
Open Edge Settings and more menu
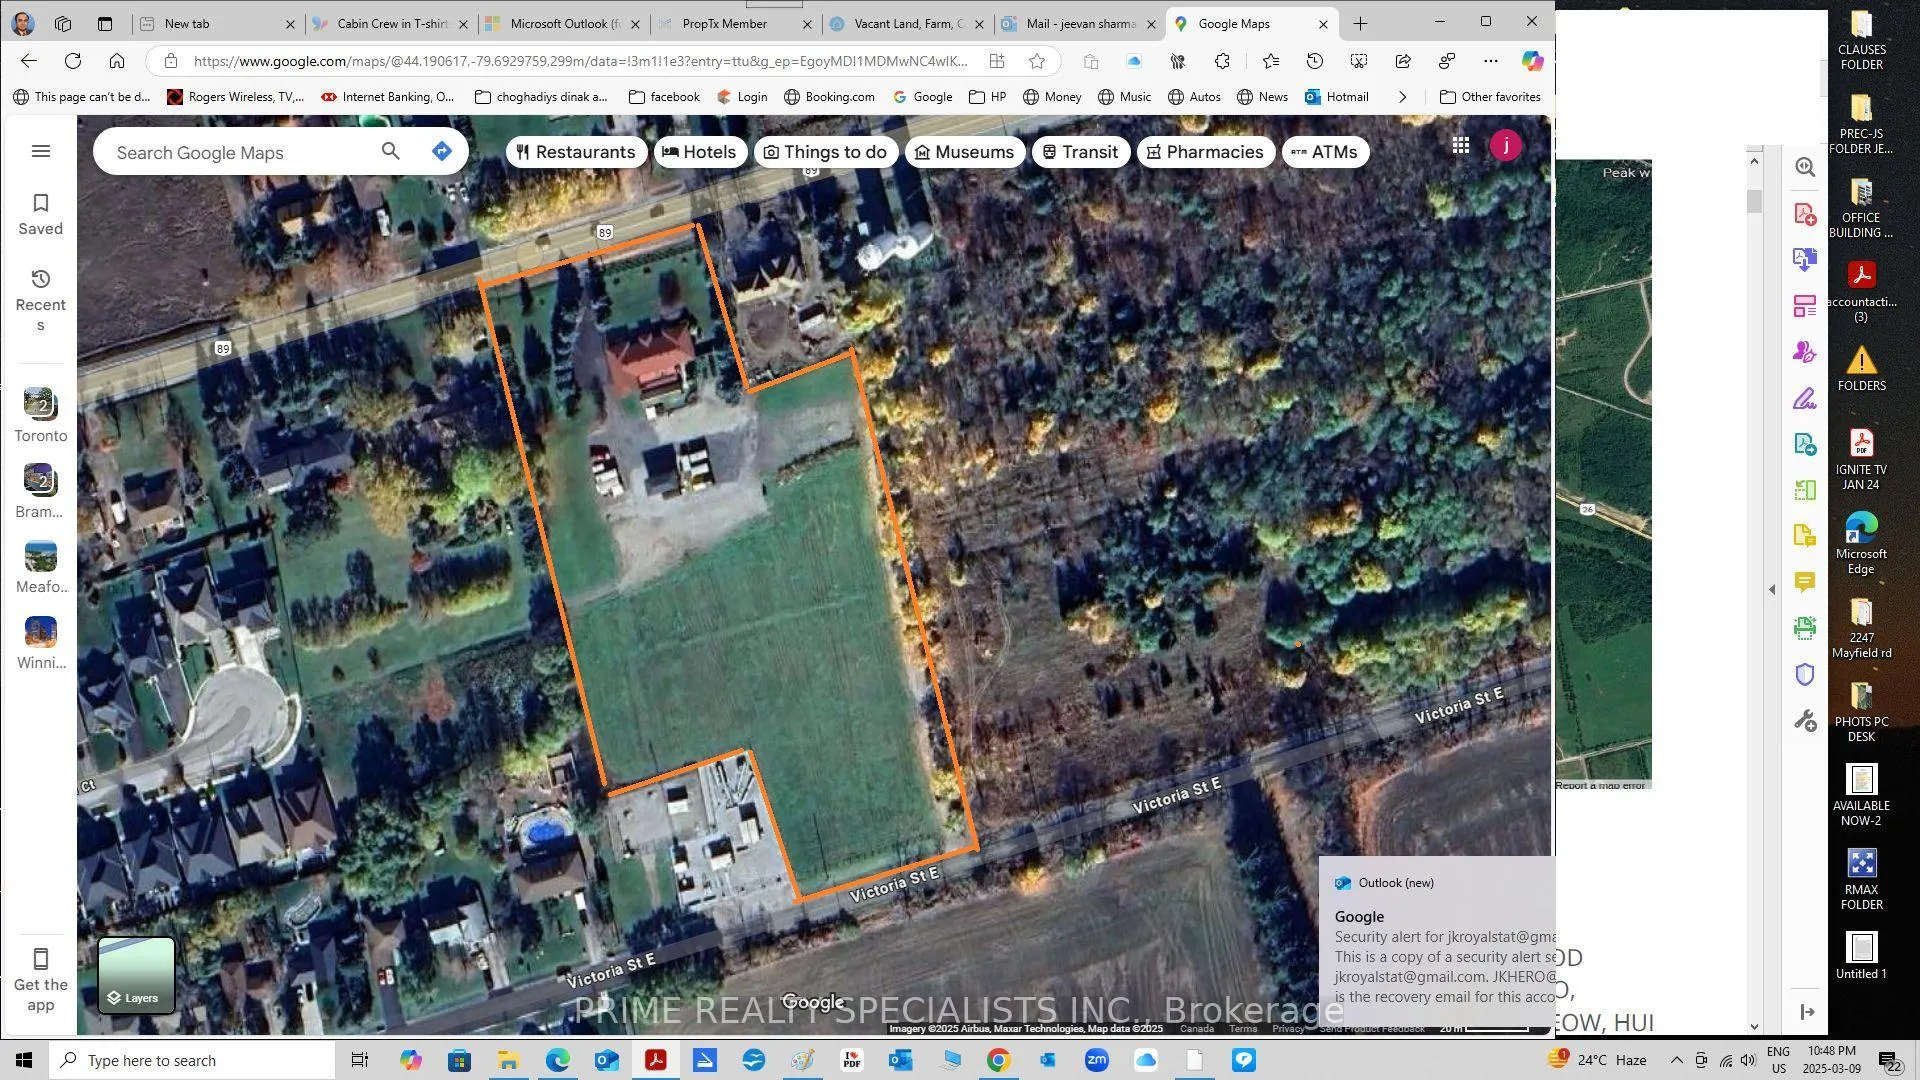(1490, 61)
